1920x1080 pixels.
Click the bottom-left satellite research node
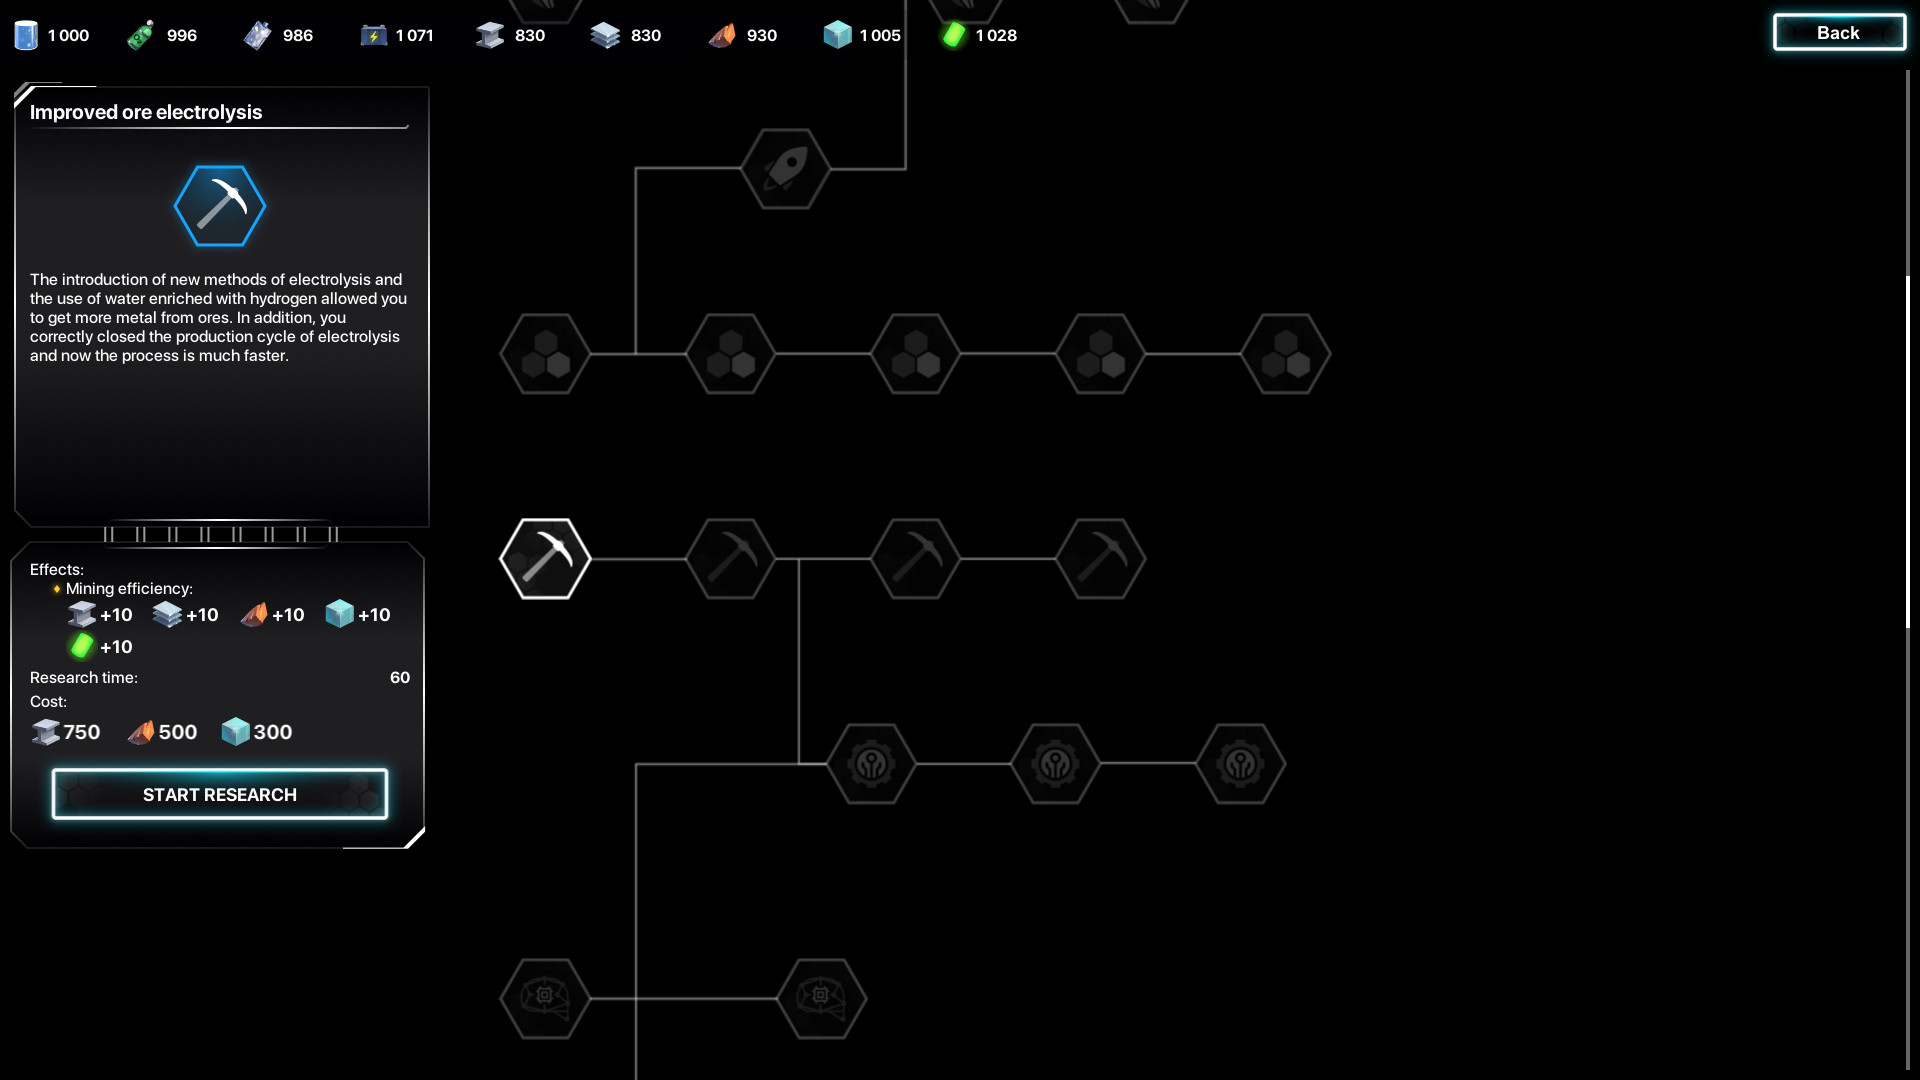(544, 998)
